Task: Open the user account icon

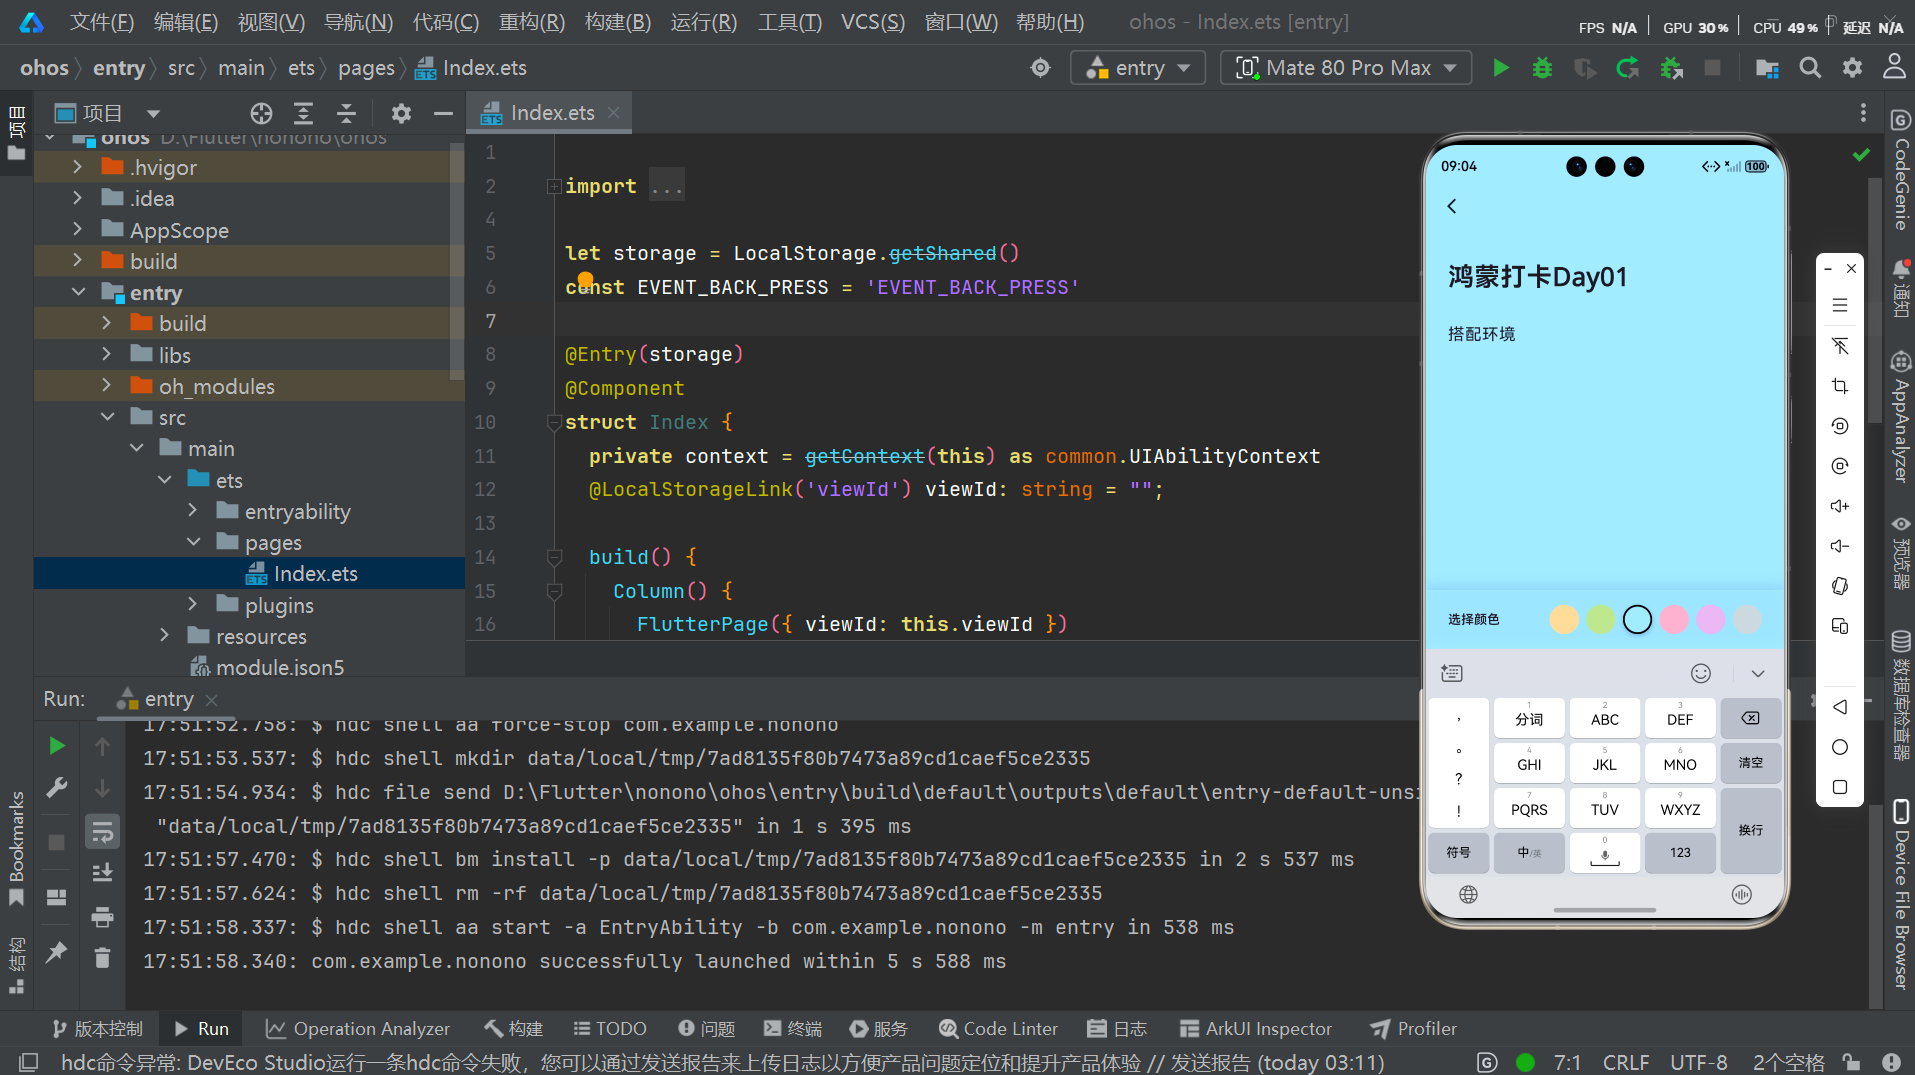Action: point(1894,67)
